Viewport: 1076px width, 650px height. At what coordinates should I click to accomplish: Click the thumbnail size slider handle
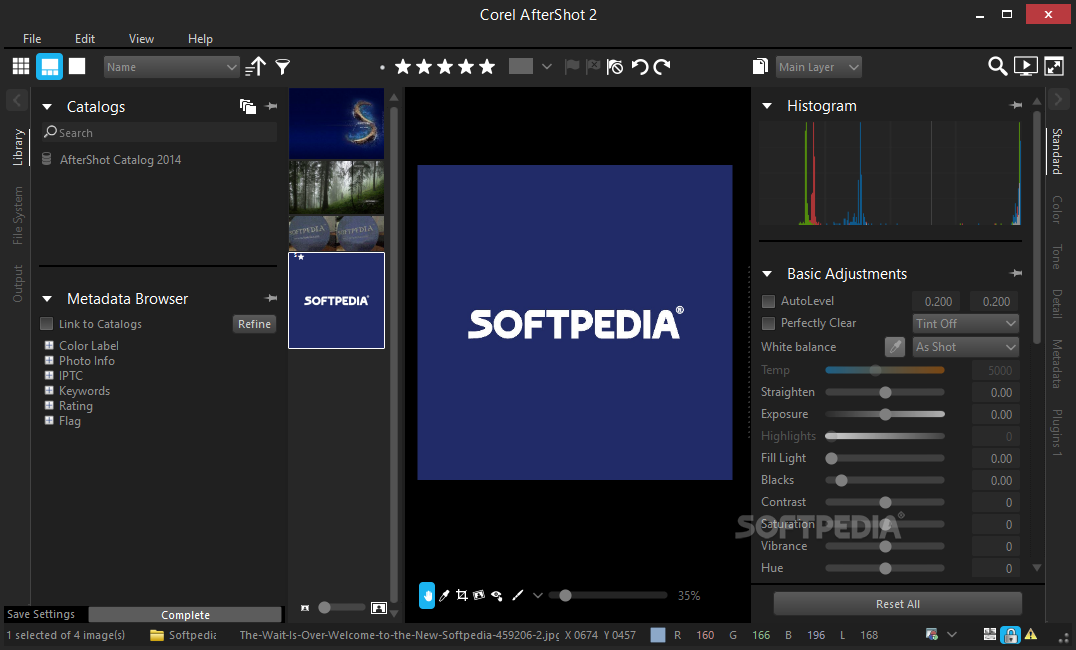coord(325,607)
